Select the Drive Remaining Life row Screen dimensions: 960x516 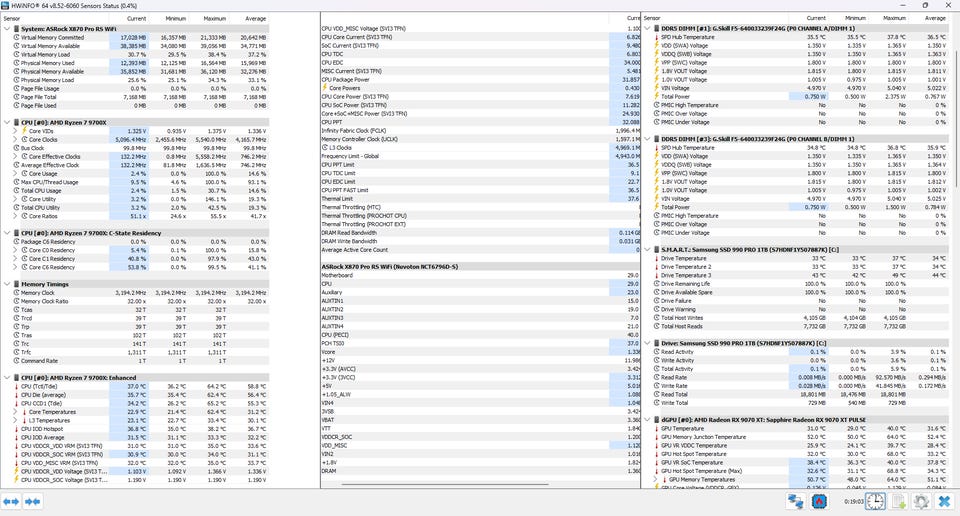(799, 284)
